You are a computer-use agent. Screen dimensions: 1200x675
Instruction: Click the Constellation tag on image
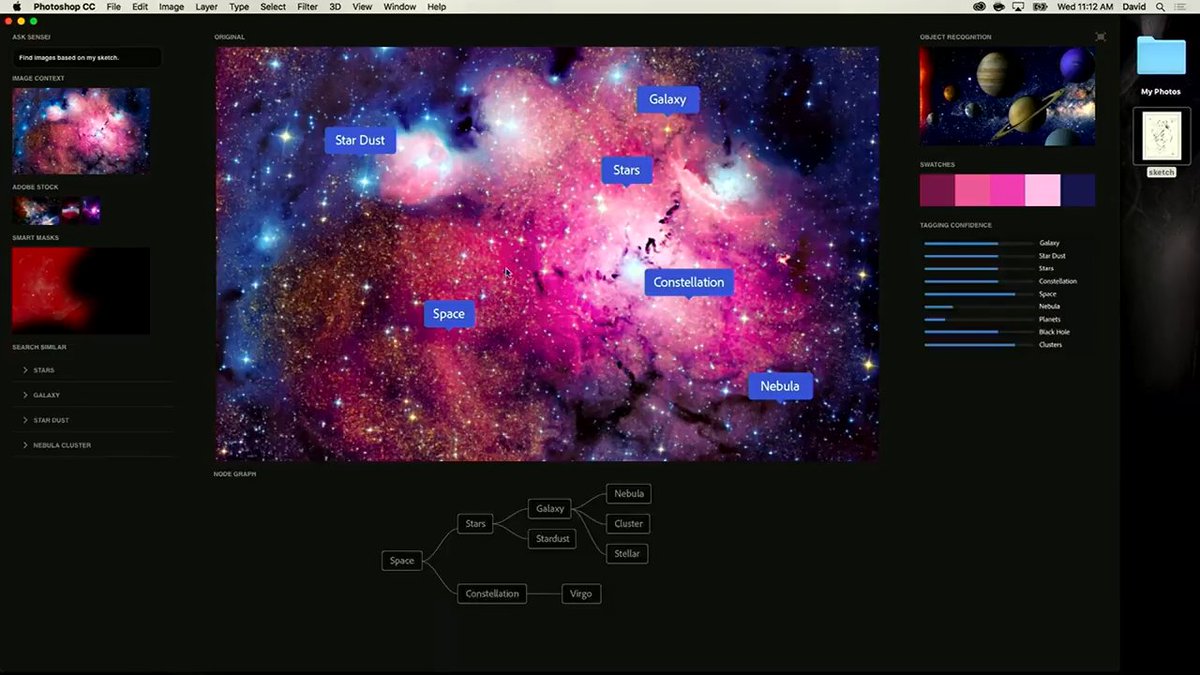689,283
